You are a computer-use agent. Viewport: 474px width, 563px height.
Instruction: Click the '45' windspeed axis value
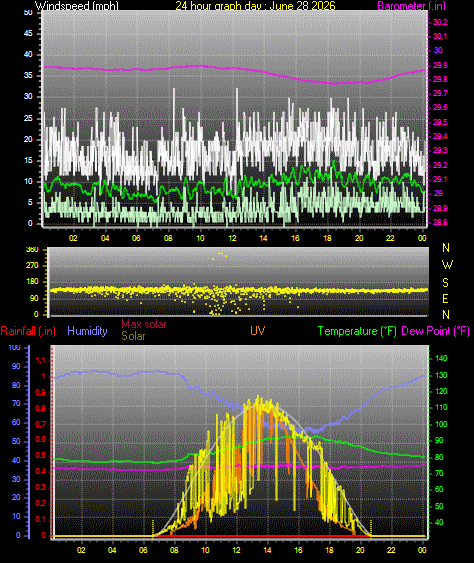pyautogui.click(x=28, y=33)
